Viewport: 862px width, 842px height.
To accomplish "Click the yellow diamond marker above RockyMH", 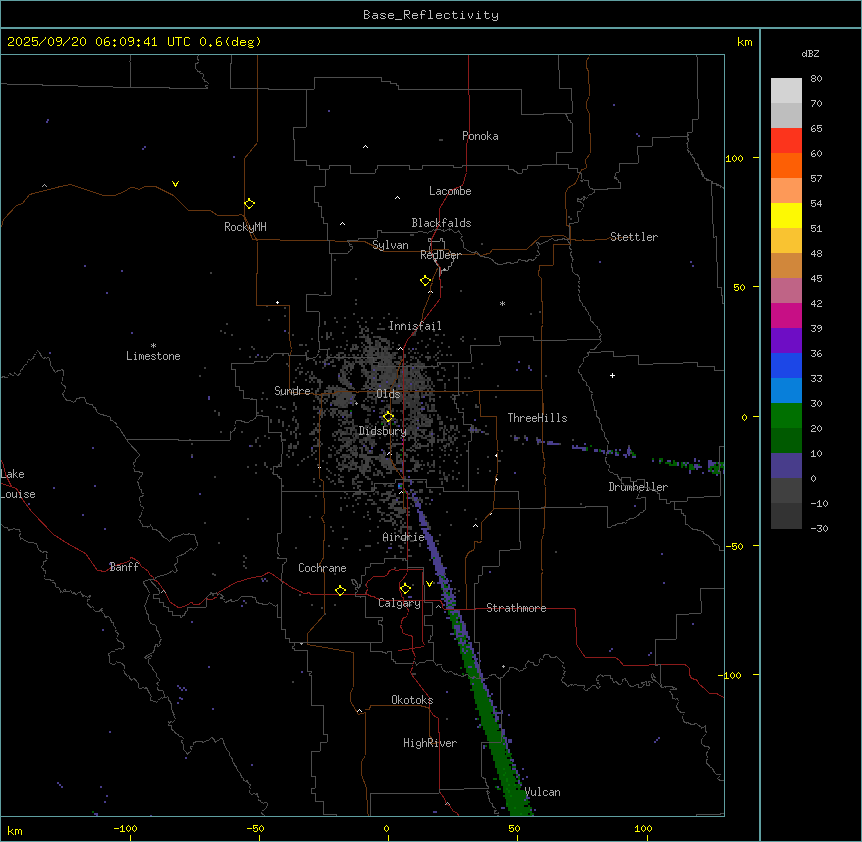I will [249, 203].
